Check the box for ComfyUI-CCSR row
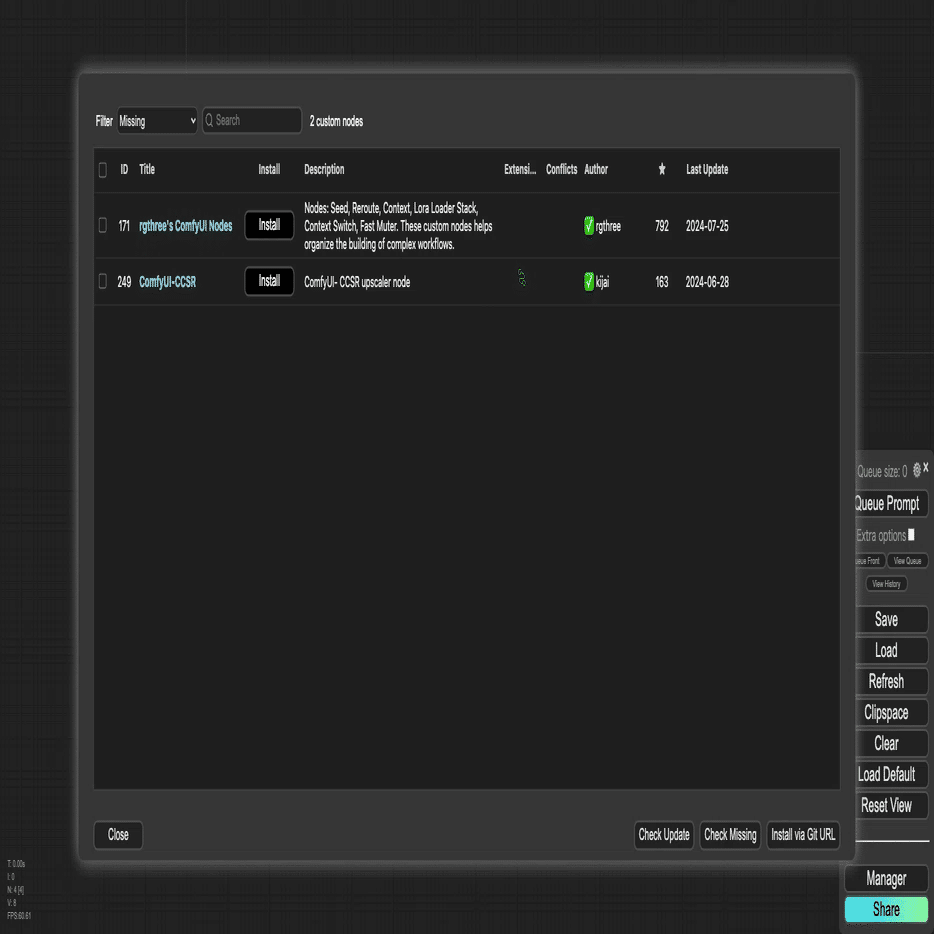Image resolution: width=934 pixels, height=934 pixels. coord(102,281)
